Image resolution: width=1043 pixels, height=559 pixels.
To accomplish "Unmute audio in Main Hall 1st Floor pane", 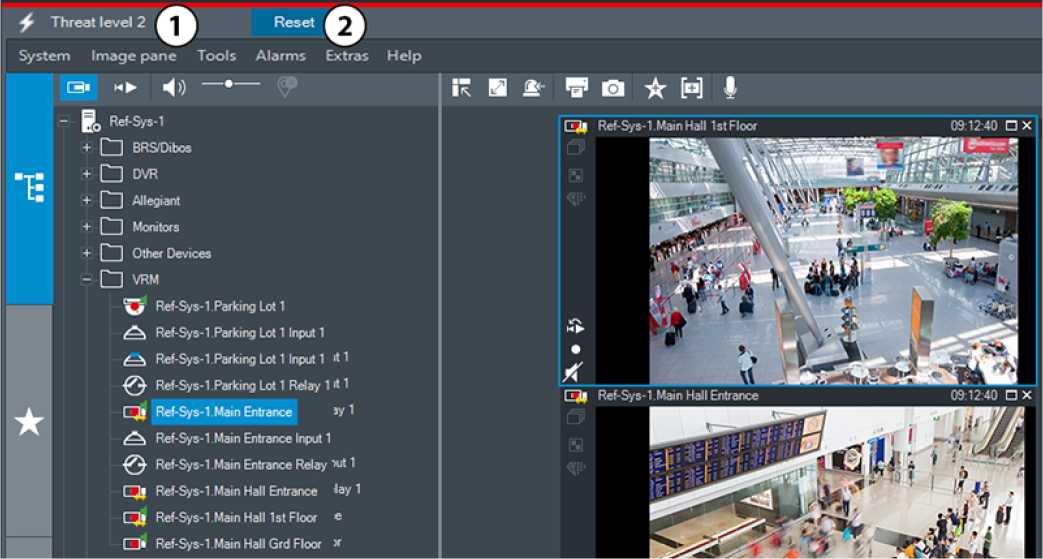I will click(575, 372).
